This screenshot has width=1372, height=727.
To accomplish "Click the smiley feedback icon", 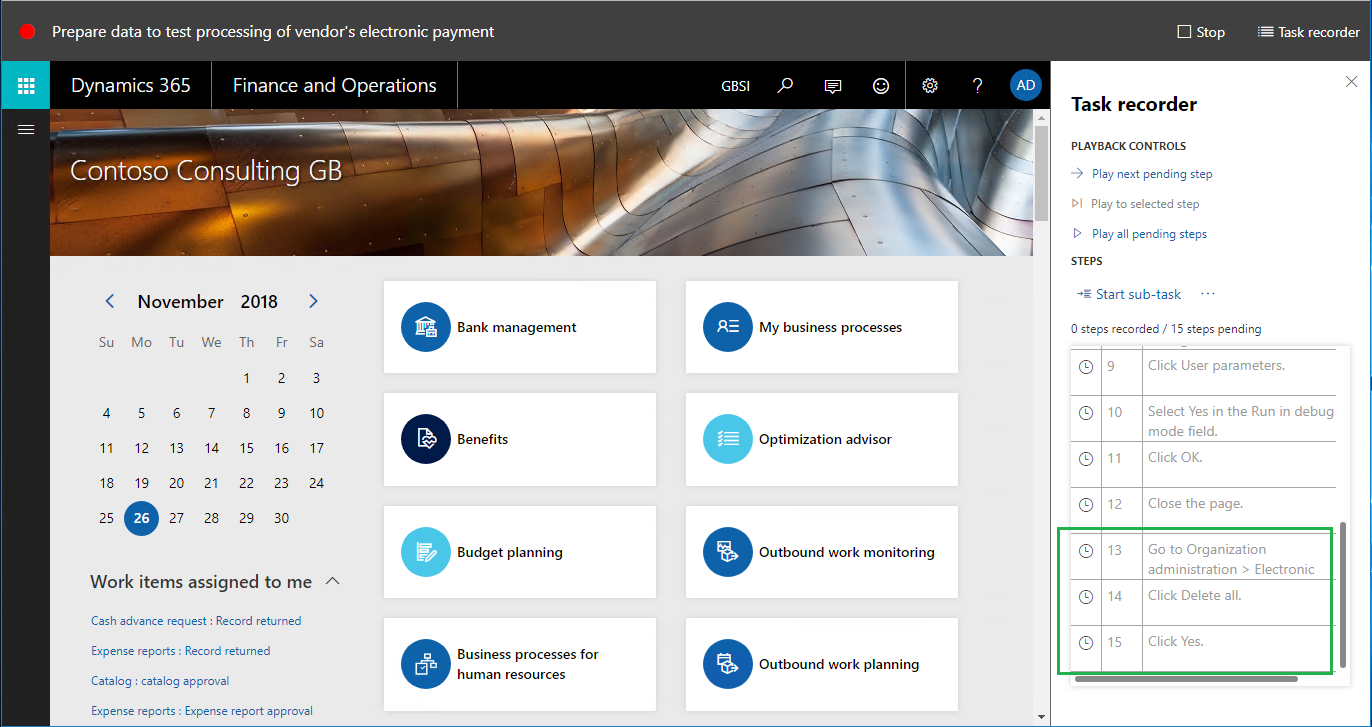I will click(881, 86).
